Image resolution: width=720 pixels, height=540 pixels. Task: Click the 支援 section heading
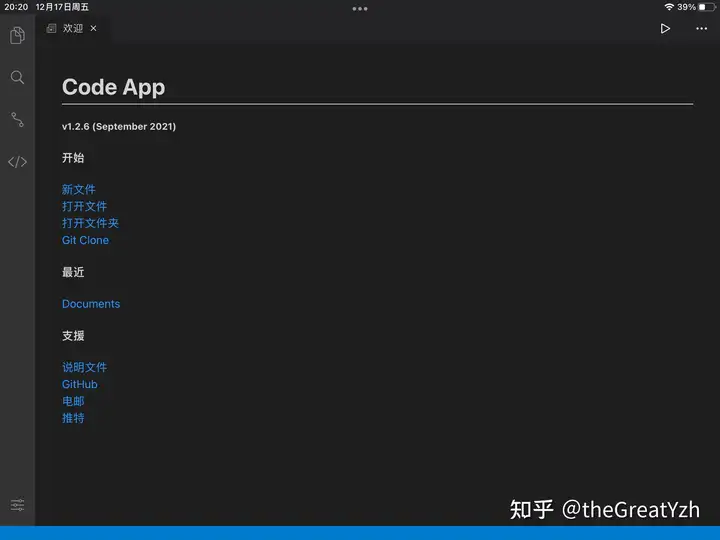coord(73,336)
